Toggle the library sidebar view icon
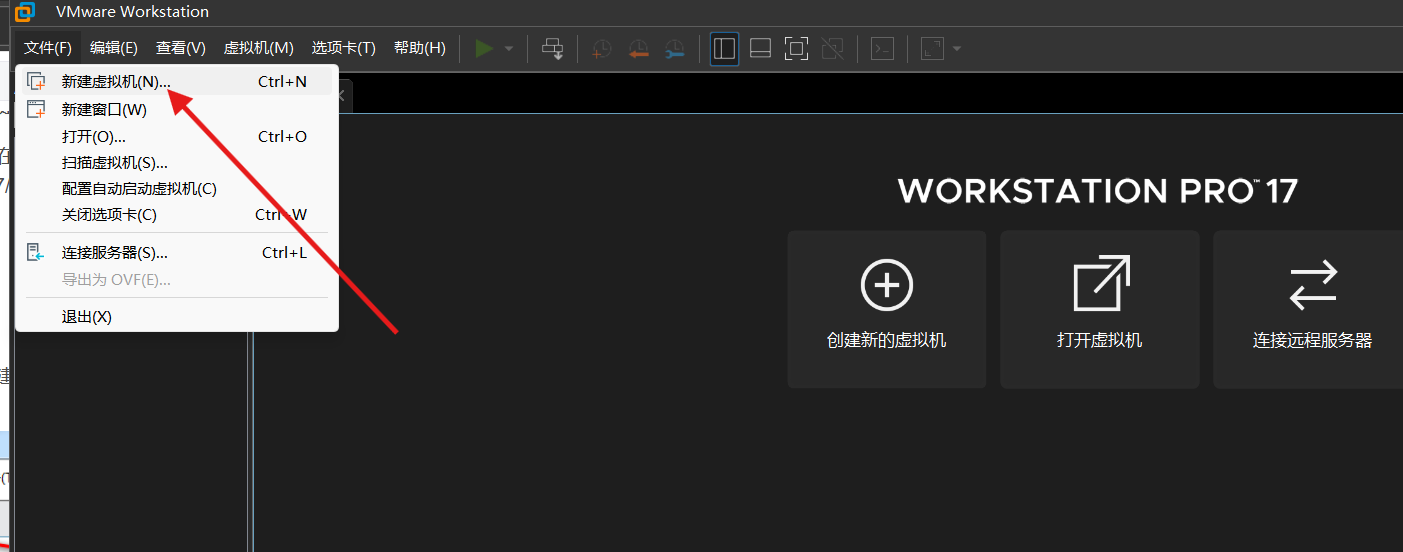 [x=724, y=48]
